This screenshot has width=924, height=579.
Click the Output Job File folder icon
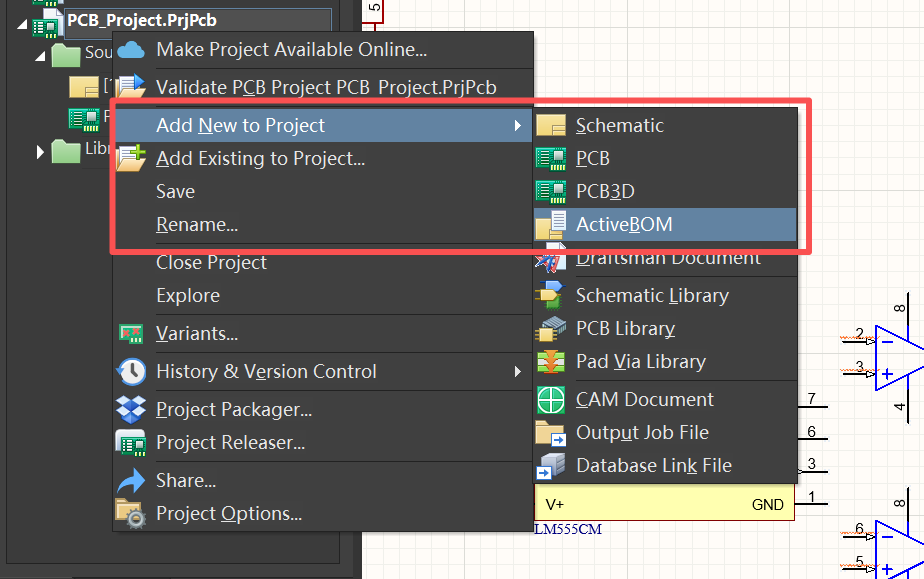coord(551,433)
